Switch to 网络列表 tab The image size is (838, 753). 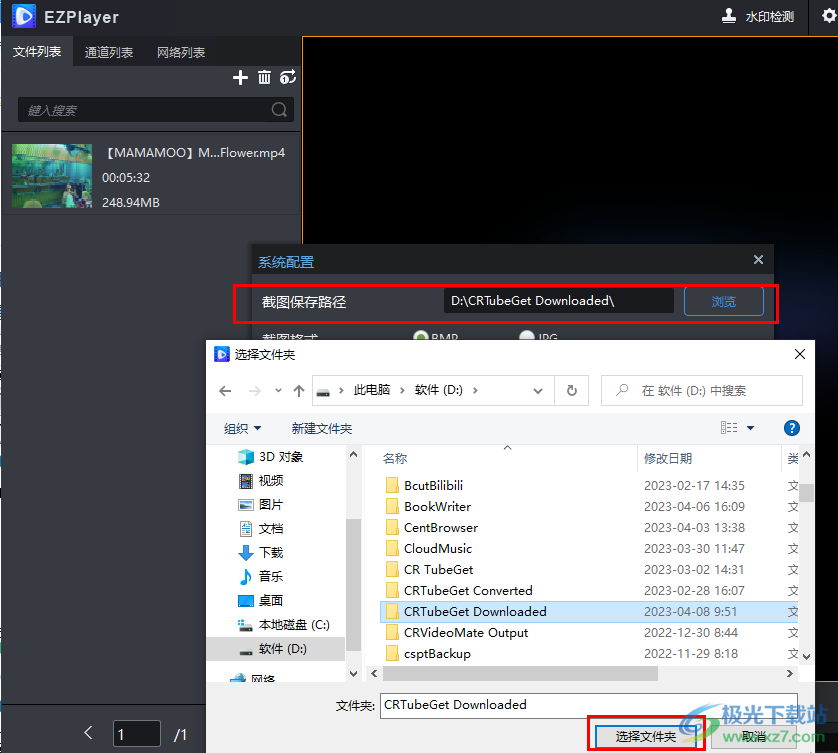pos(181,52)
